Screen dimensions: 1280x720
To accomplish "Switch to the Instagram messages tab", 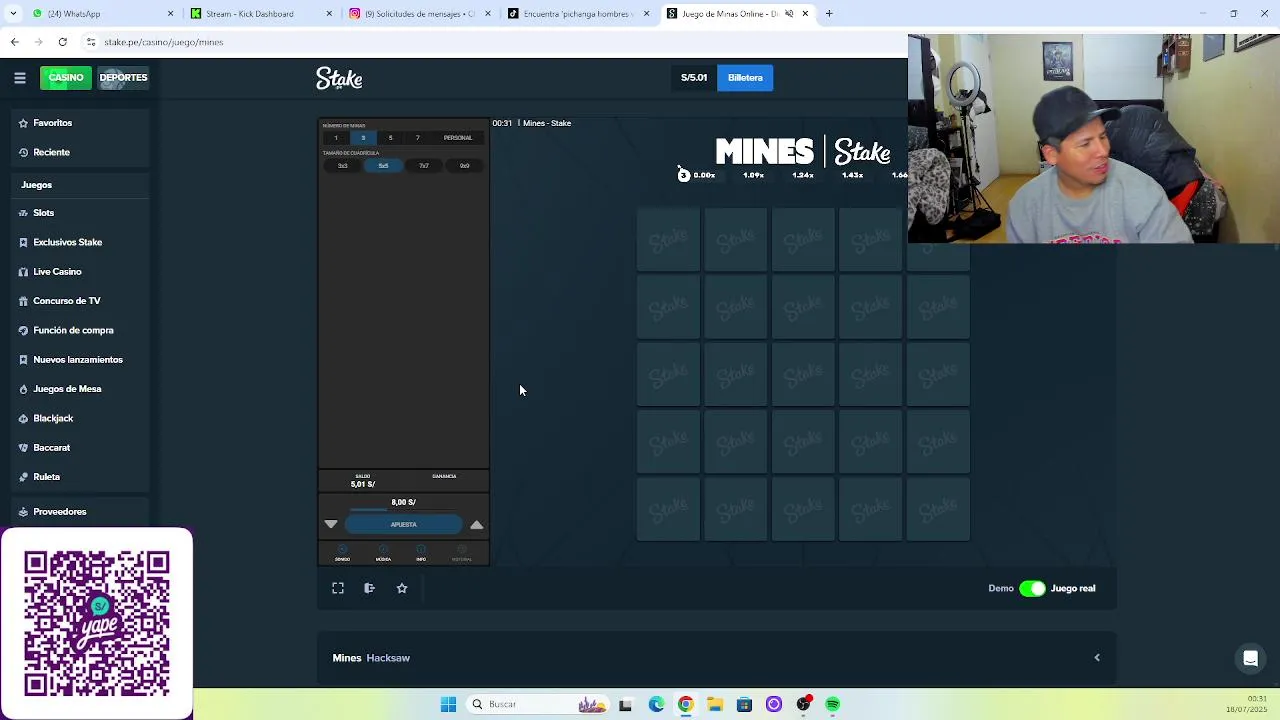I will (418, 14).
